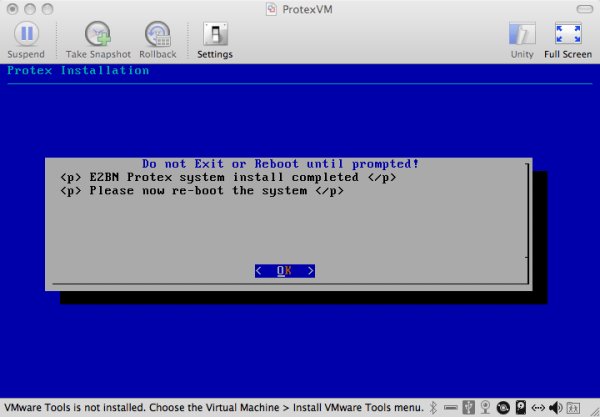
Task: Click the 'Please now re-boot the system' line
Action: (x=202, y=191)
